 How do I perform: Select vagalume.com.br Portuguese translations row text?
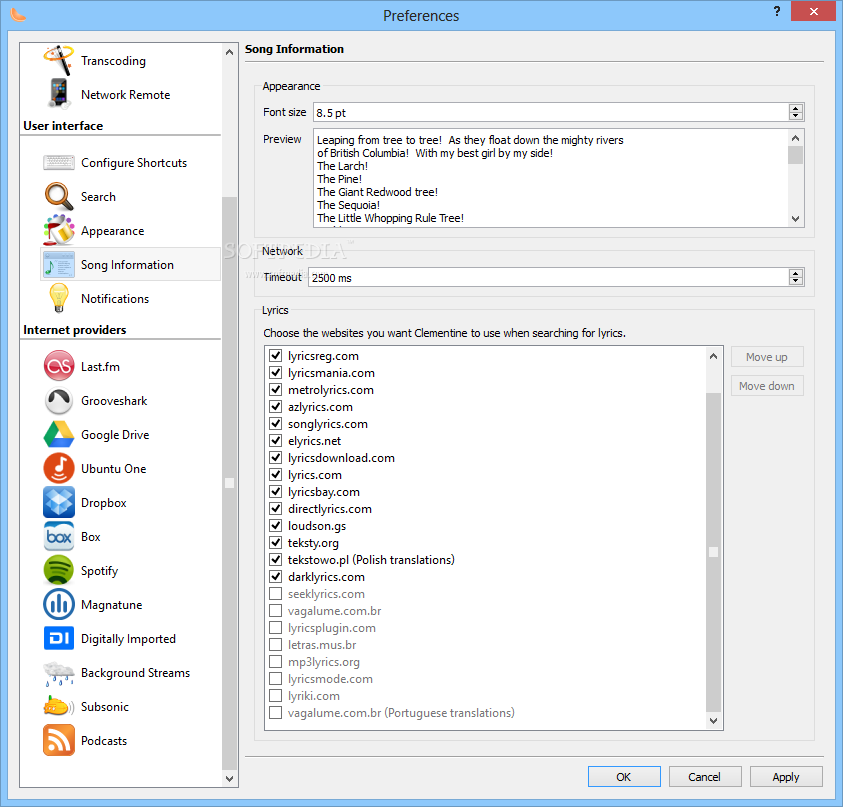[401, 713]
